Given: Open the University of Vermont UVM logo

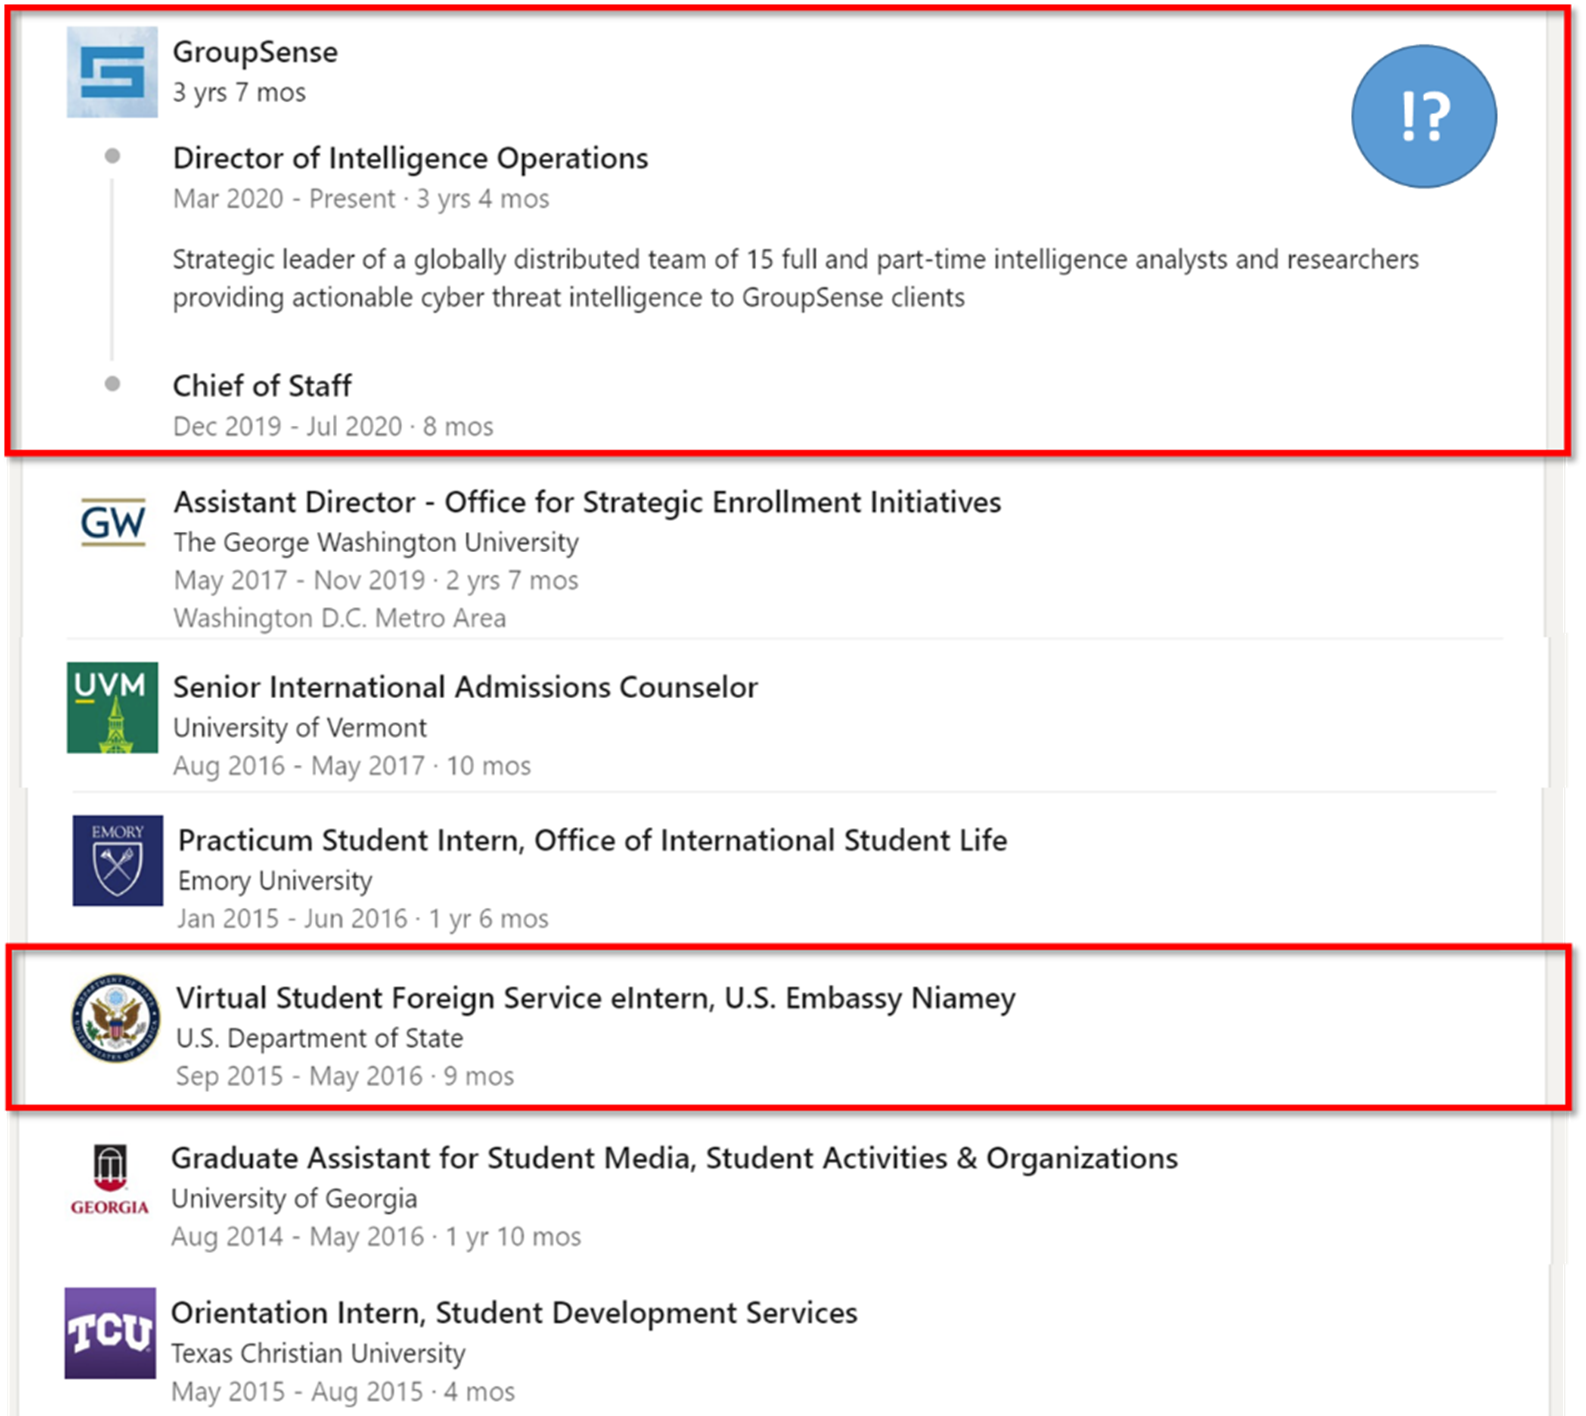Looking at the screenshot, I should (112, 707).
